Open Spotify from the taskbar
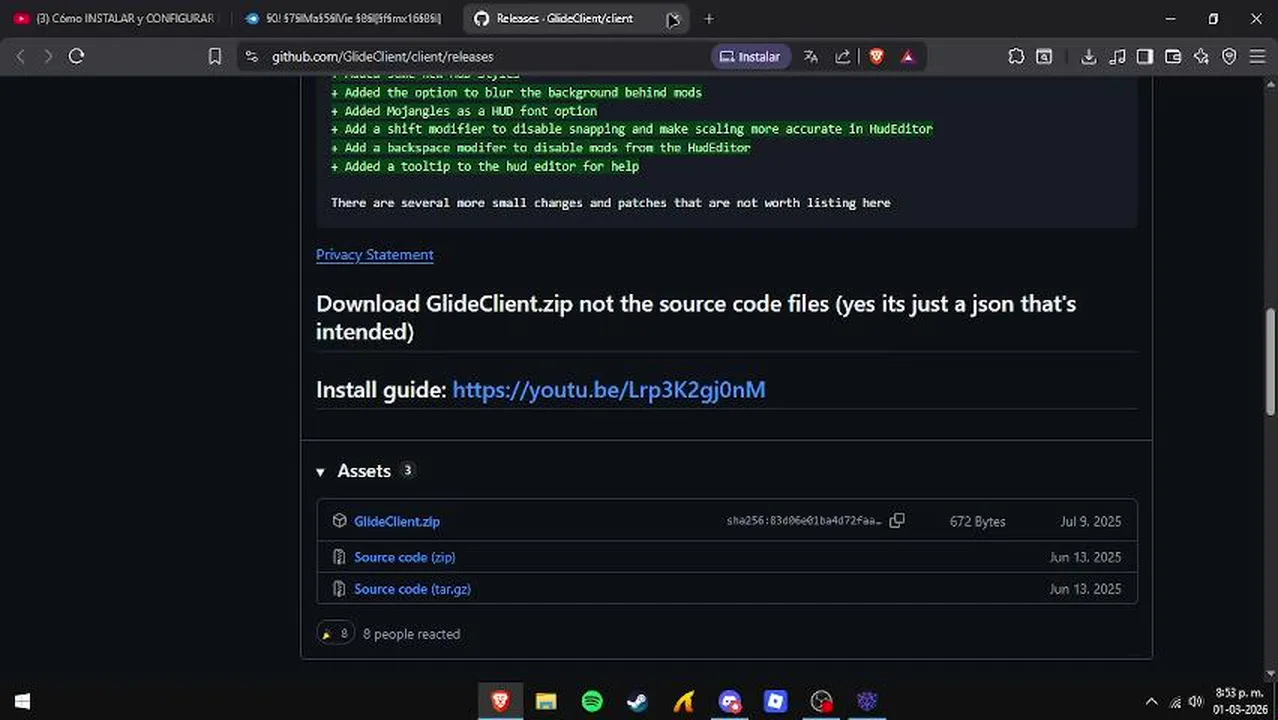 [592, 701]
